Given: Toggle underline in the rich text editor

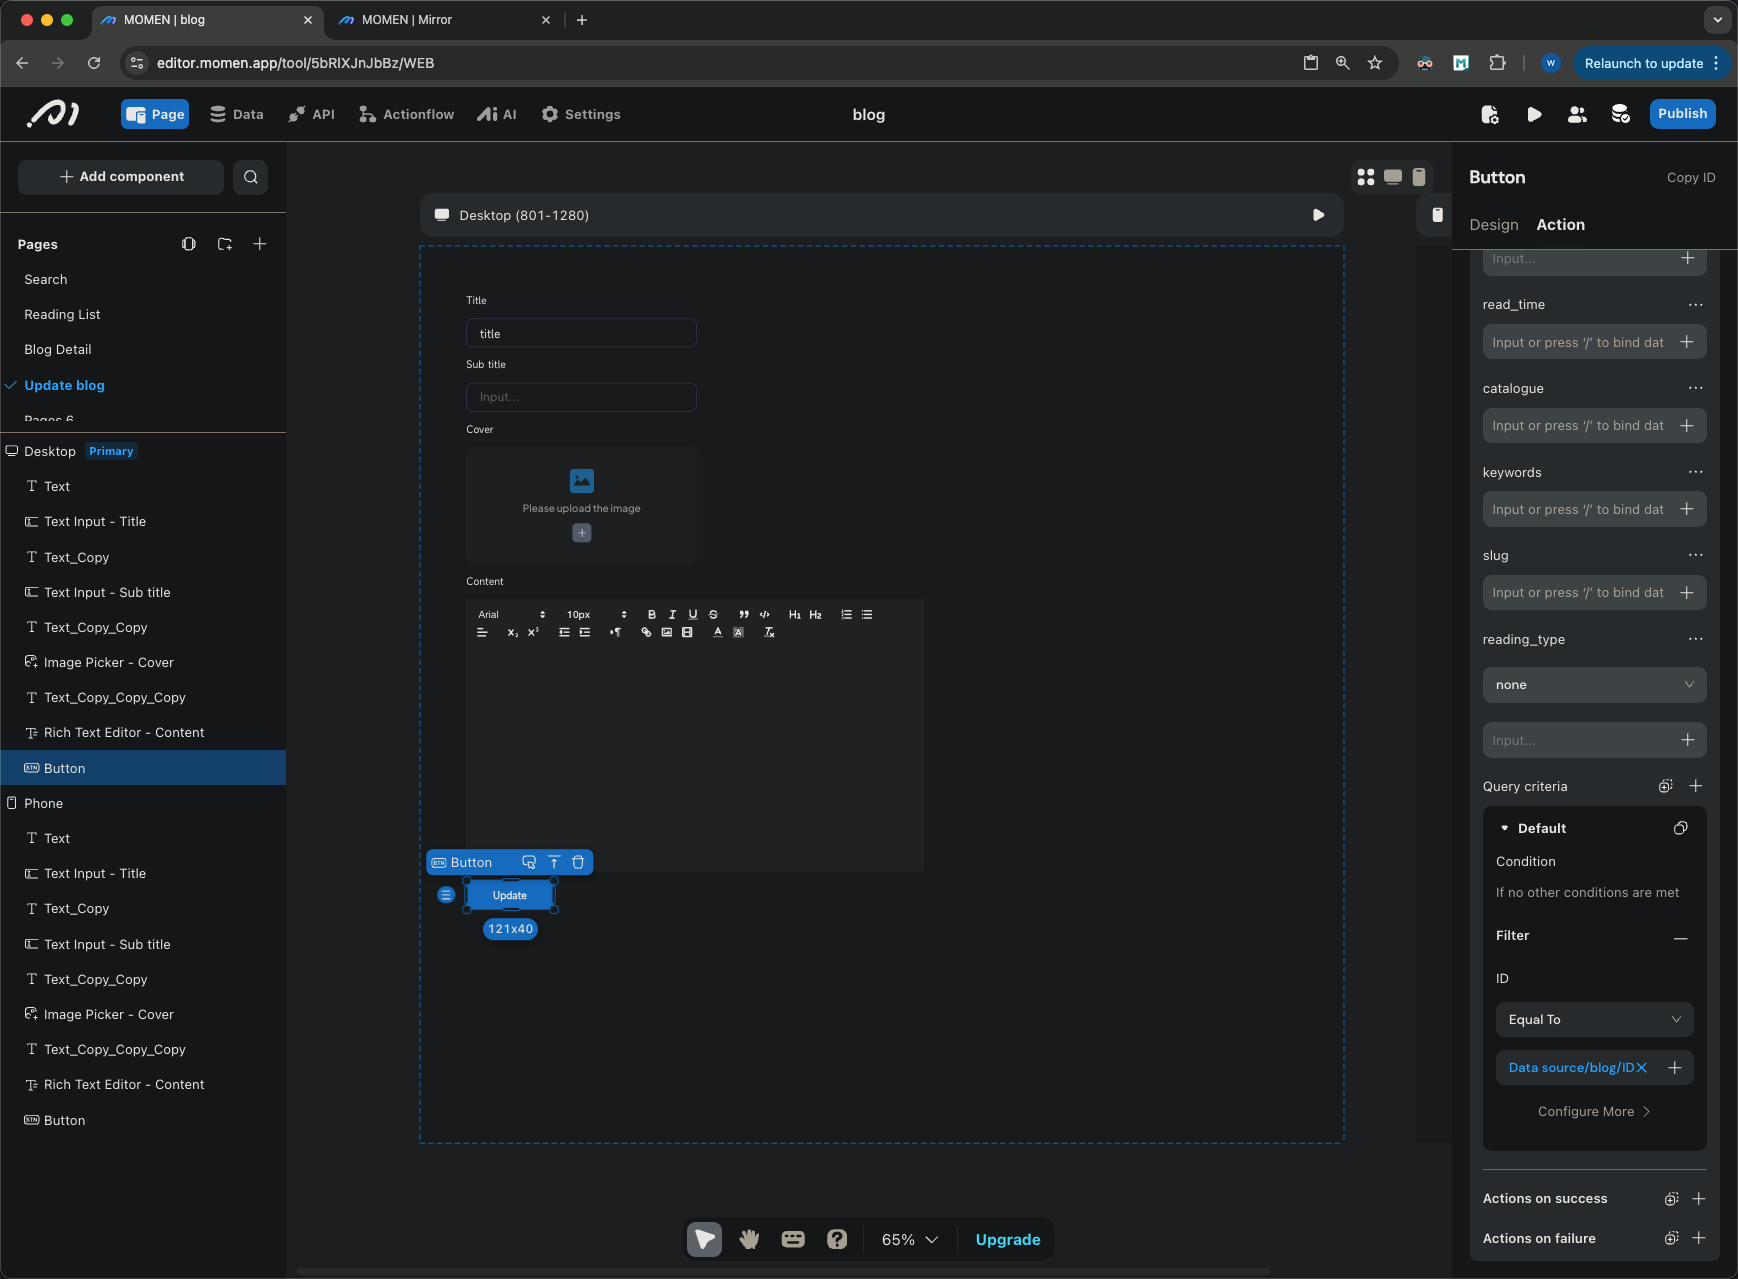Looking at the screenshot, I should (x=692, y=615).
